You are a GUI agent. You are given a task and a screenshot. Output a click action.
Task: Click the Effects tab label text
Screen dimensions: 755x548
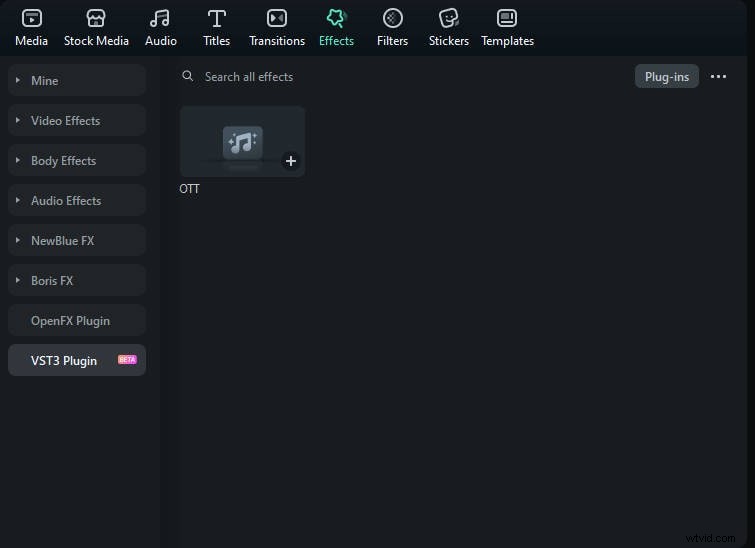click(x=337, y=41)
